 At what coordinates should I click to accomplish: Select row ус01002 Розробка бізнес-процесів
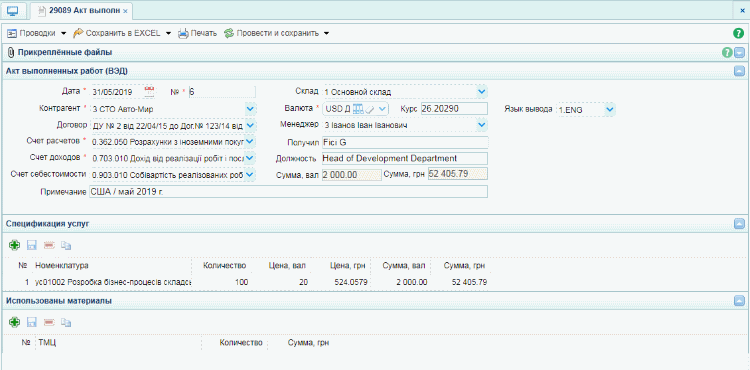point(113,283)
